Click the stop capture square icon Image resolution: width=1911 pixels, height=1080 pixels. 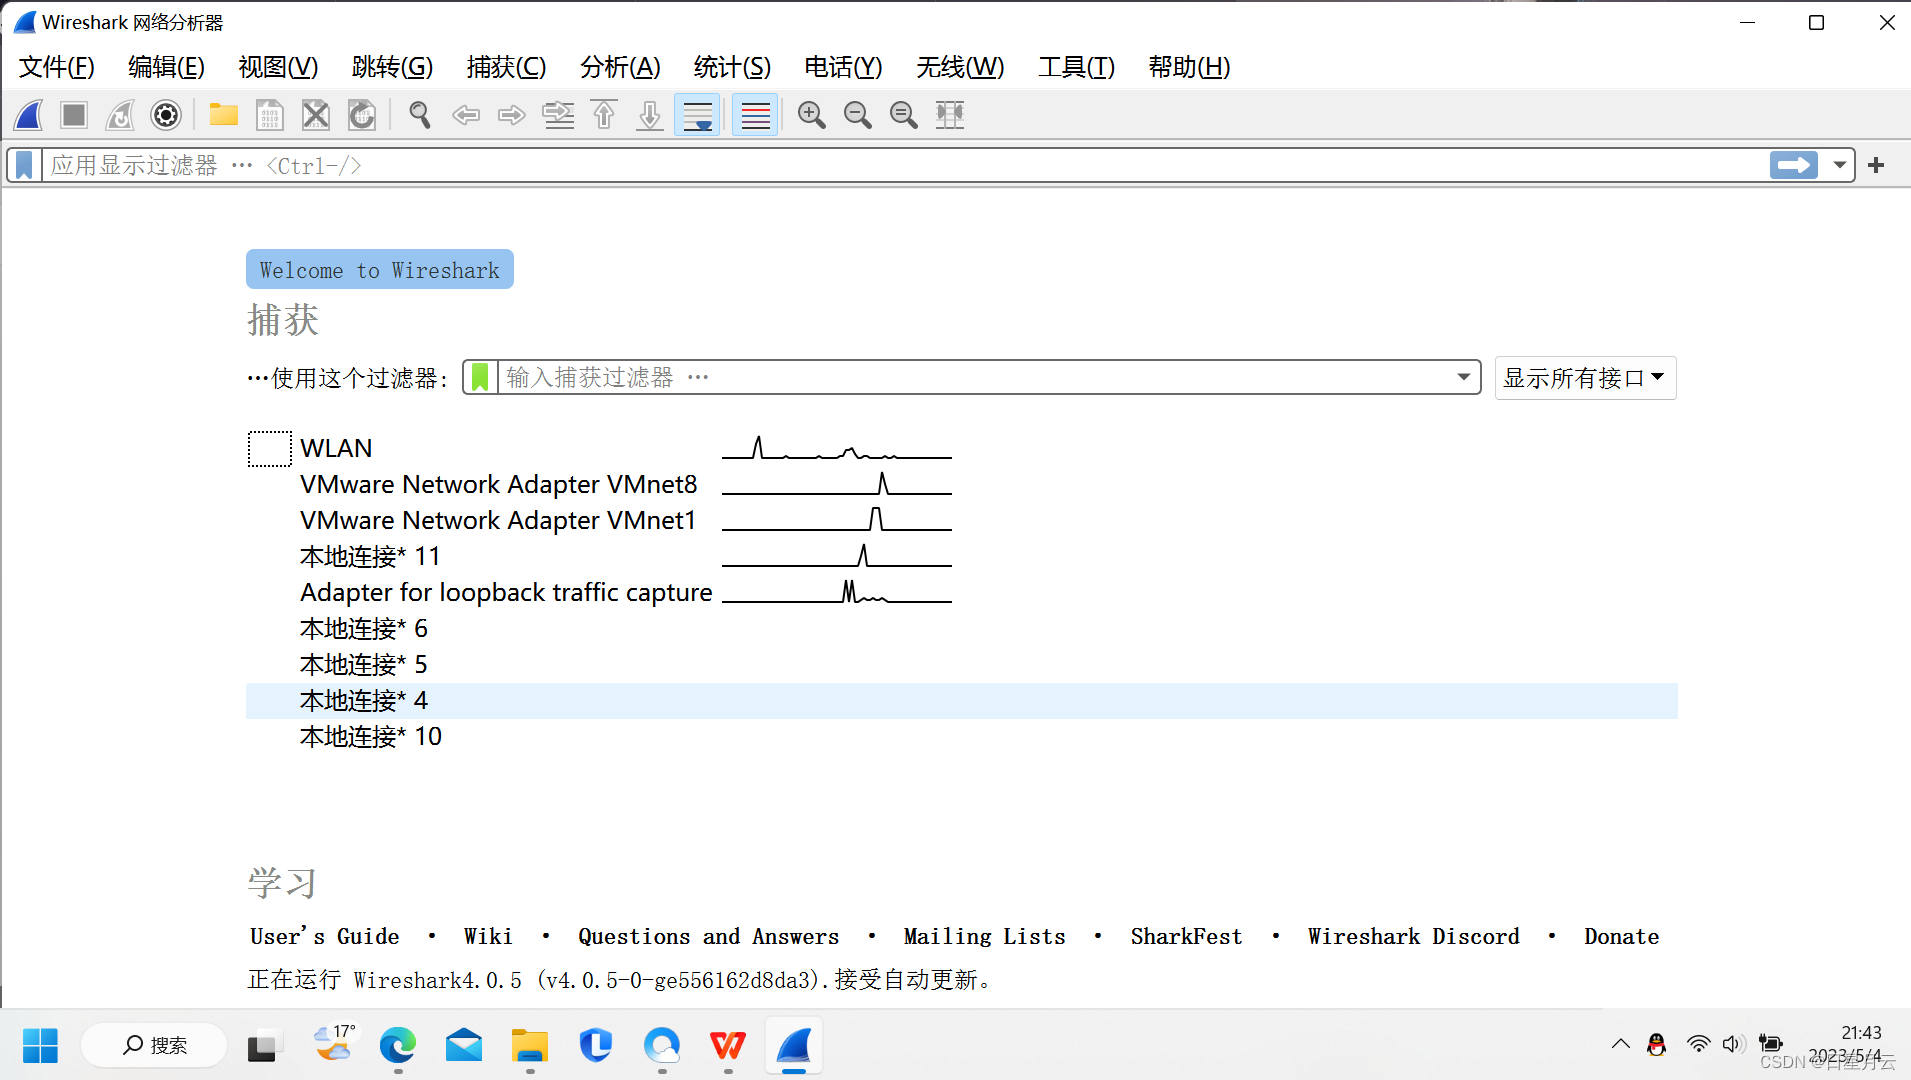tap(74, 115)
